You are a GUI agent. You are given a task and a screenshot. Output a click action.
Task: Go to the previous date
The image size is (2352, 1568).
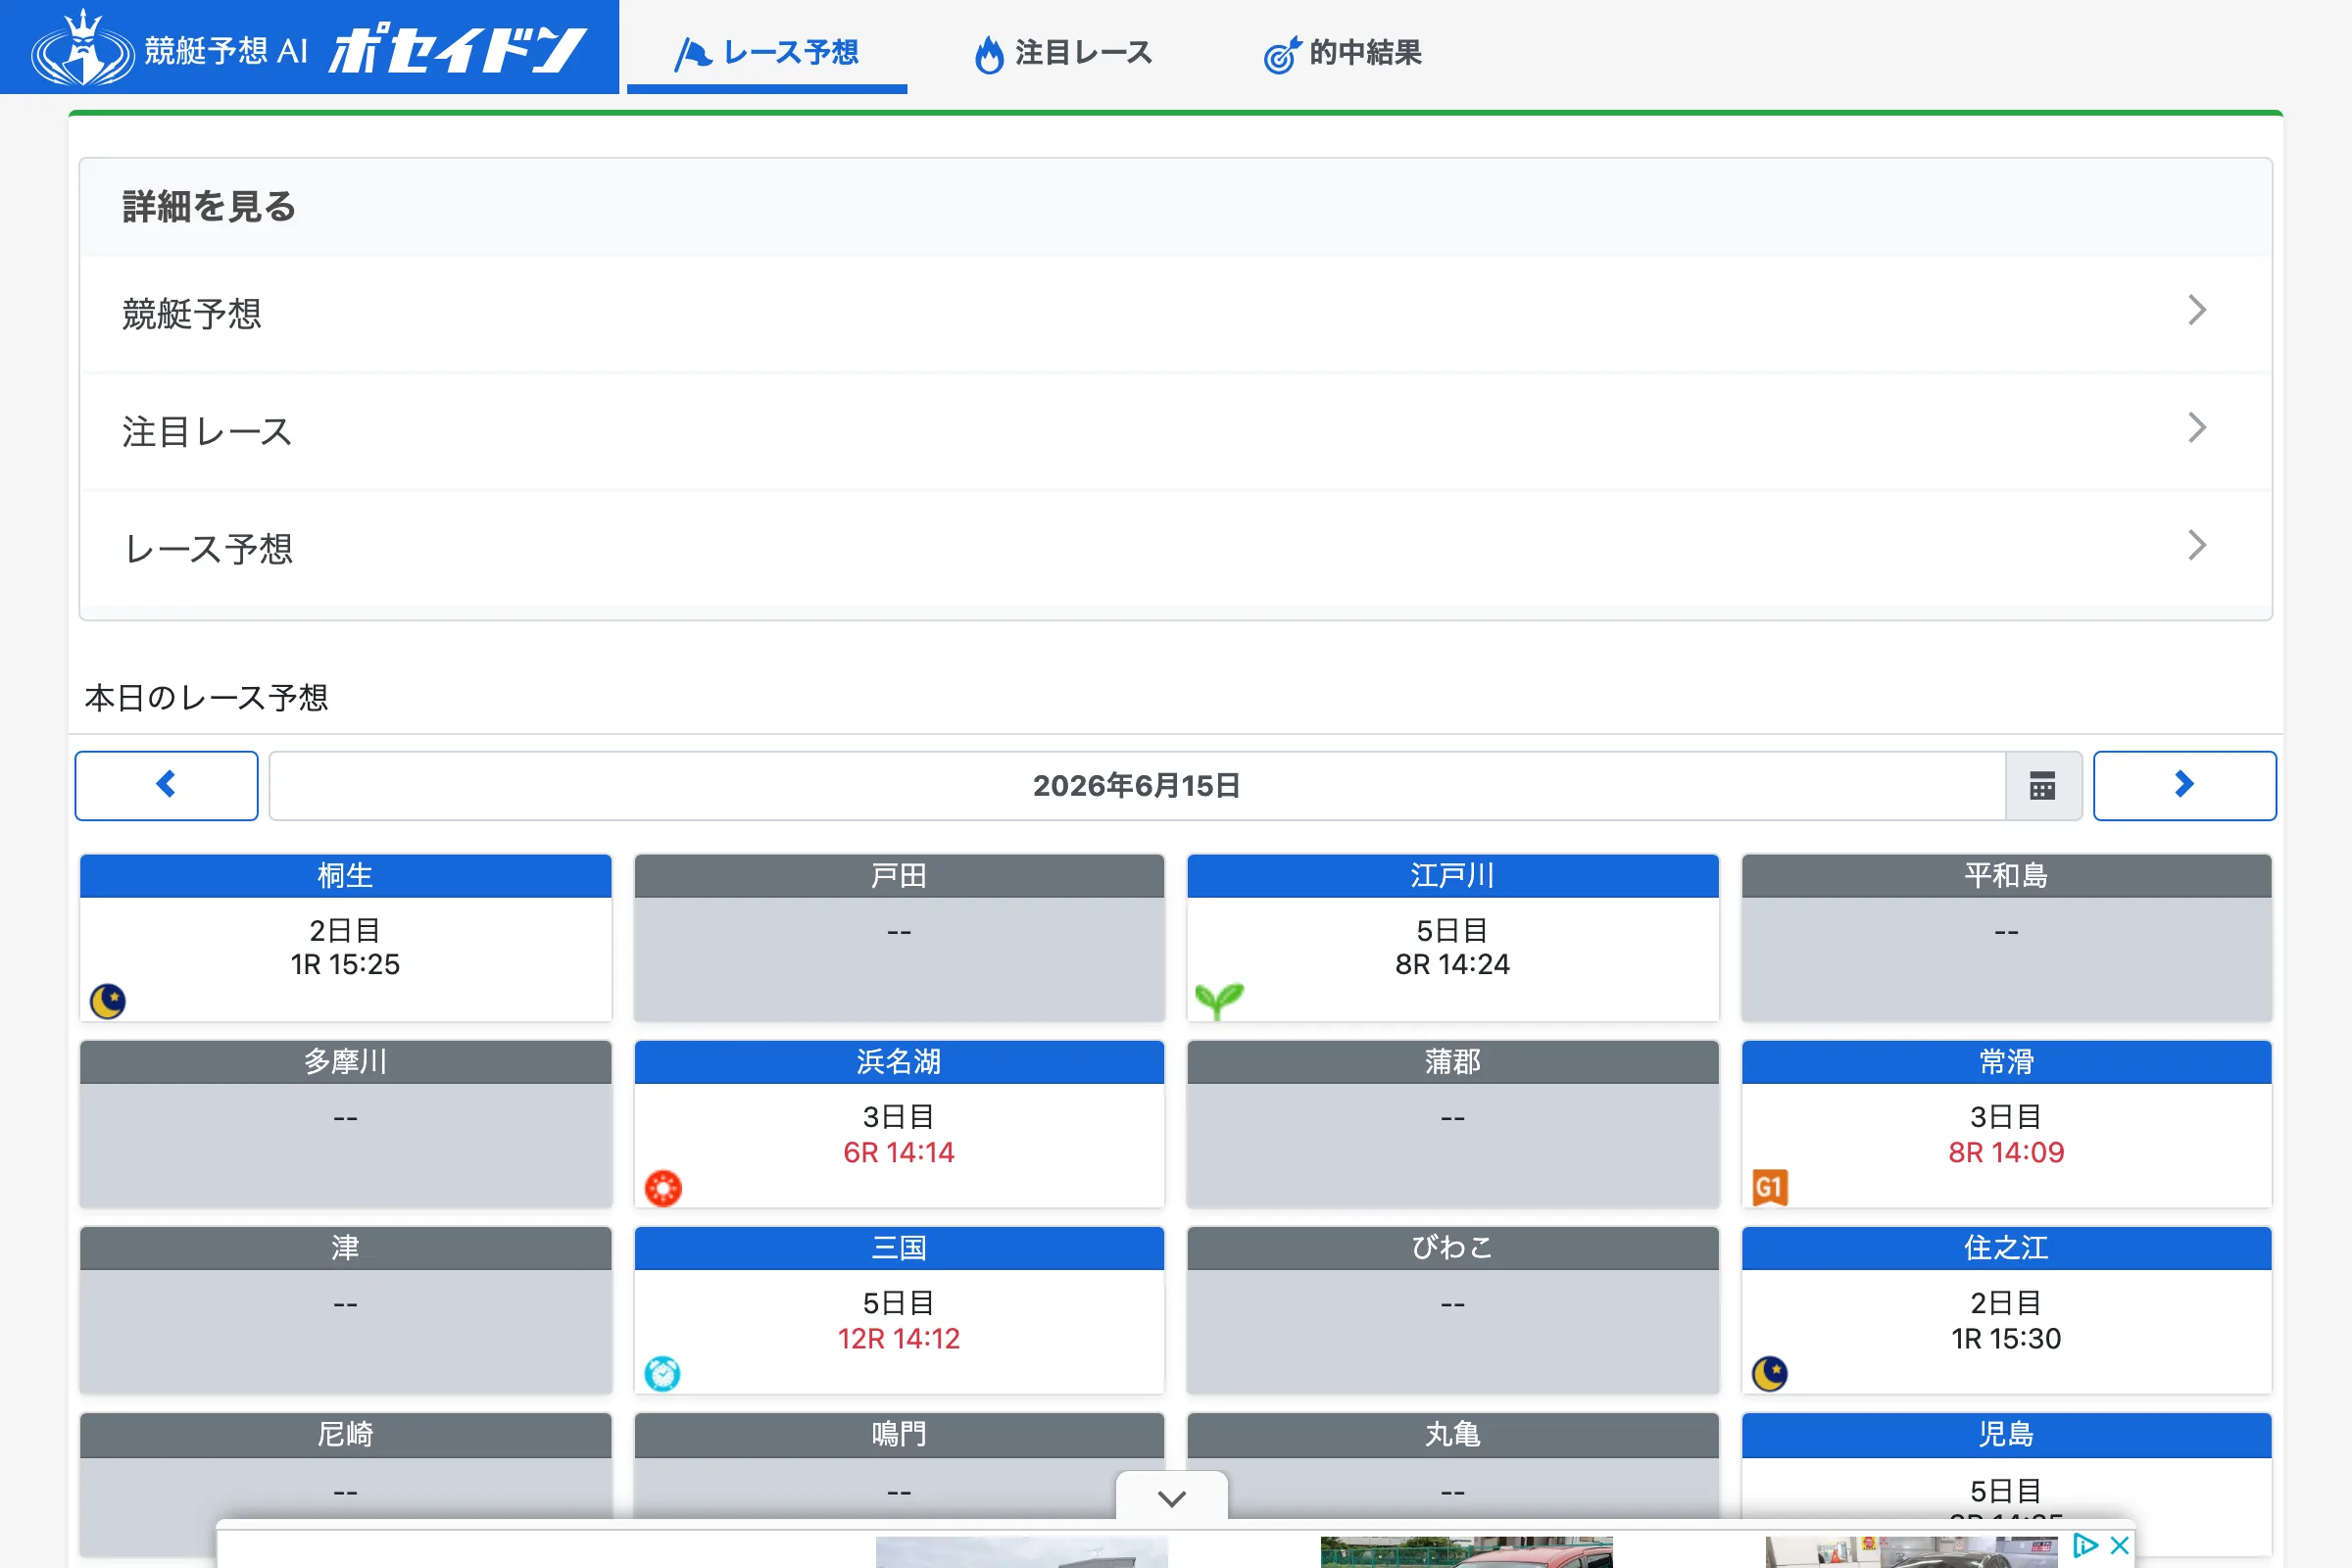(x=166, y=785)
